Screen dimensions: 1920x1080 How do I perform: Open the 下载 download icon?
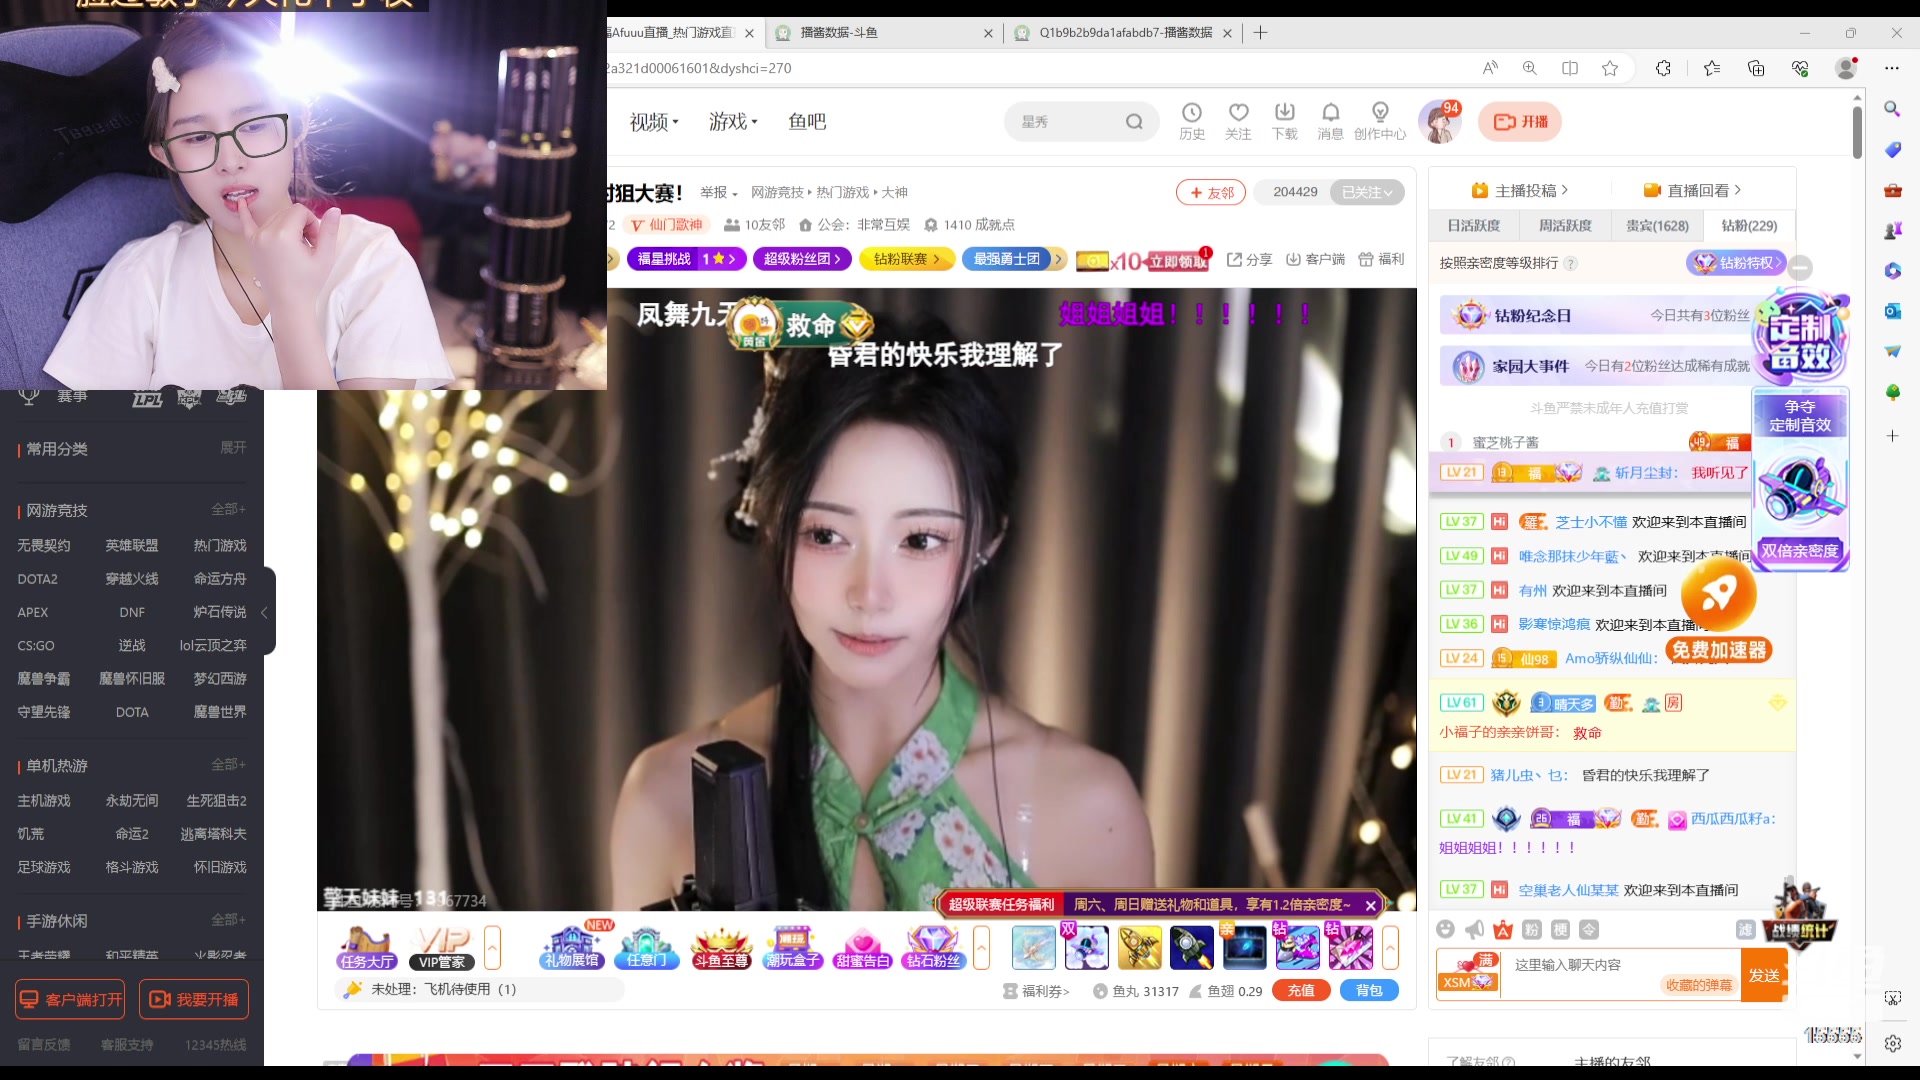[x=1284, y=121]
